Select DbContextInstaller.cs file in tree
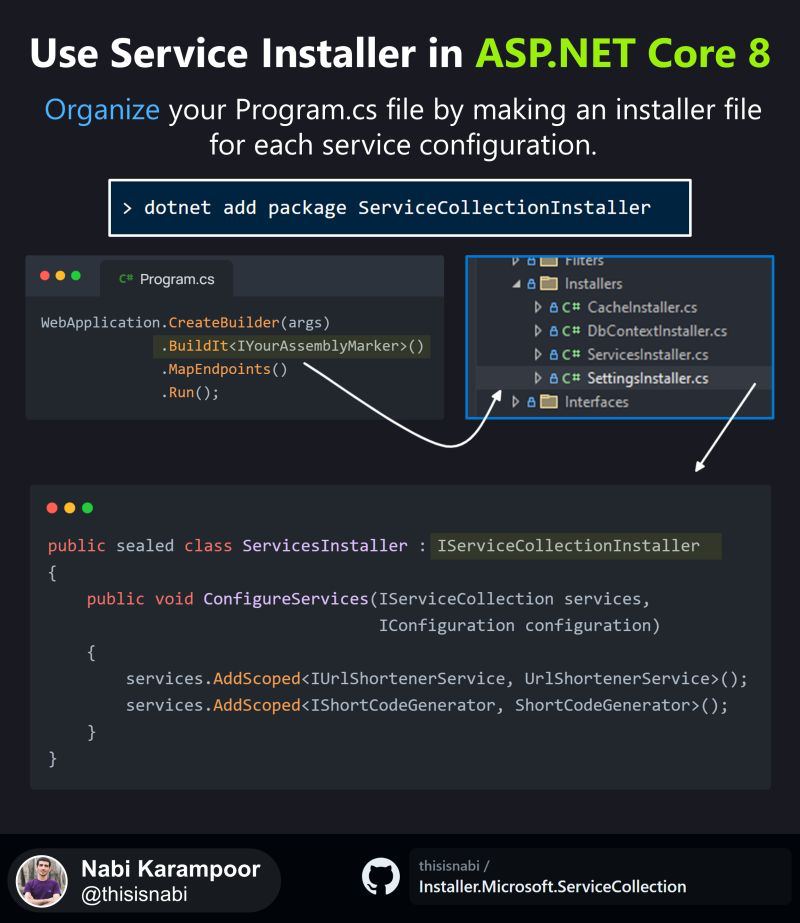Screen dimensions: 800x923 (657, 331)
